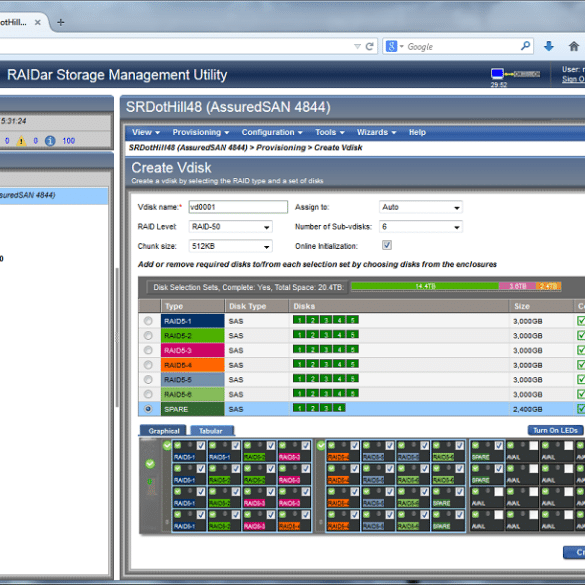Open the View menu
This screenshot has width=585, height=585.
tap(146, 132)
